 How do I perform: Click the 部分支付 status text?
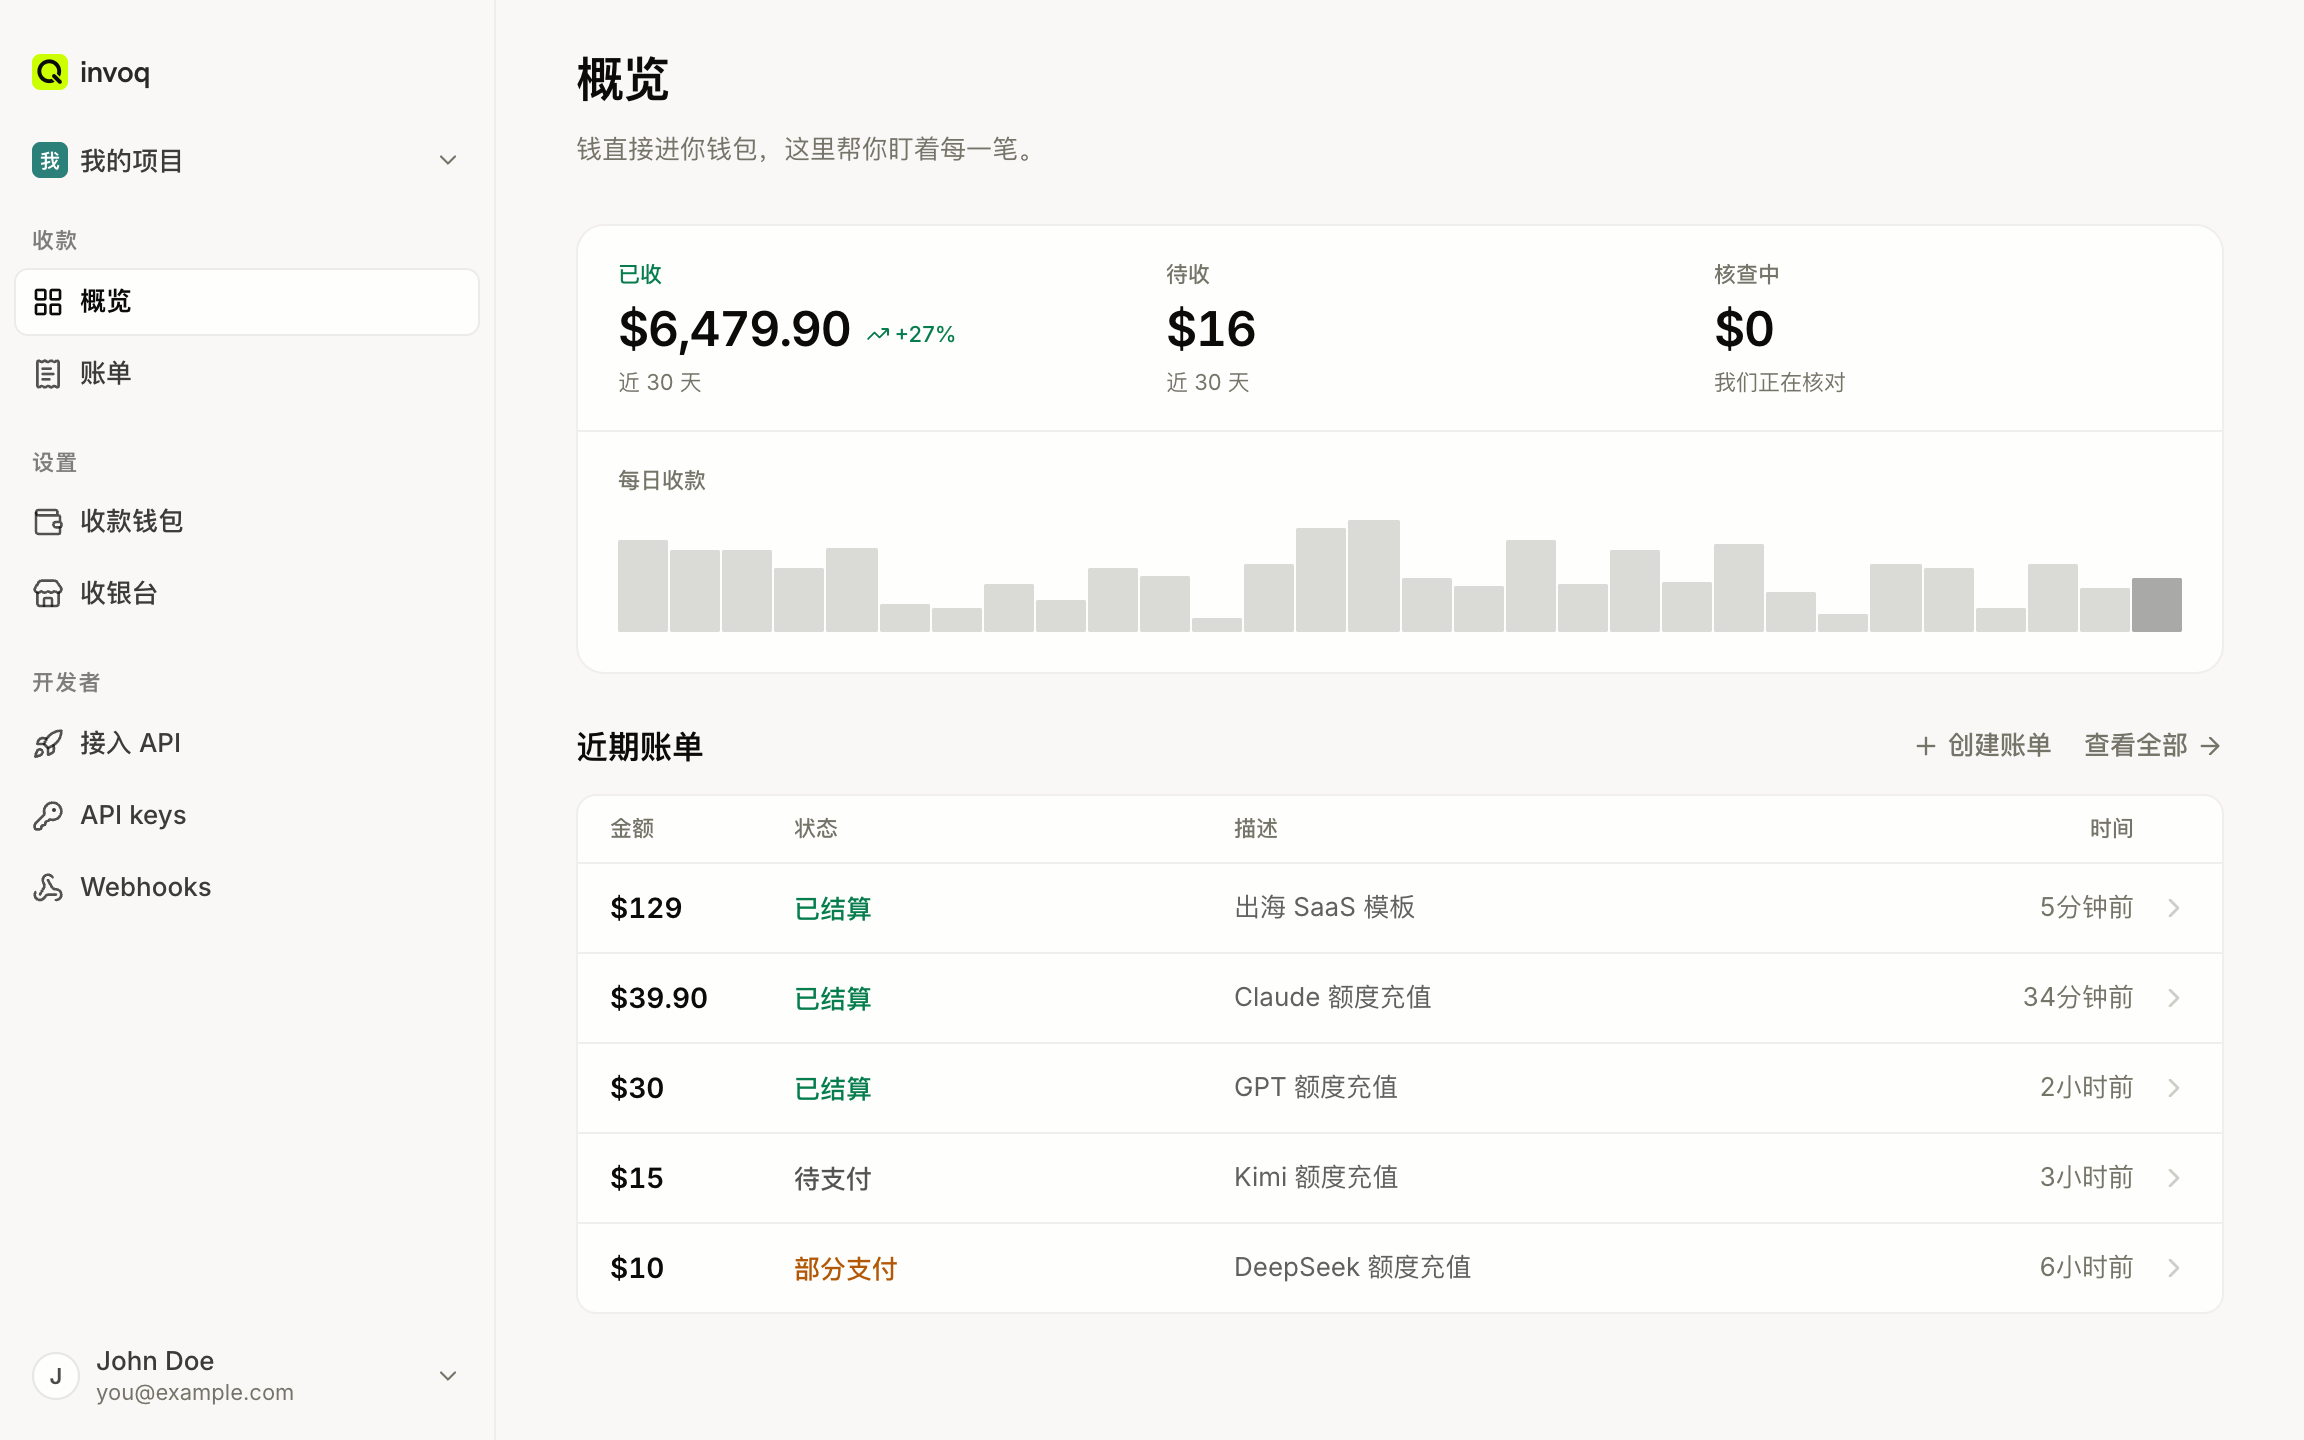tap(846, 1268)
